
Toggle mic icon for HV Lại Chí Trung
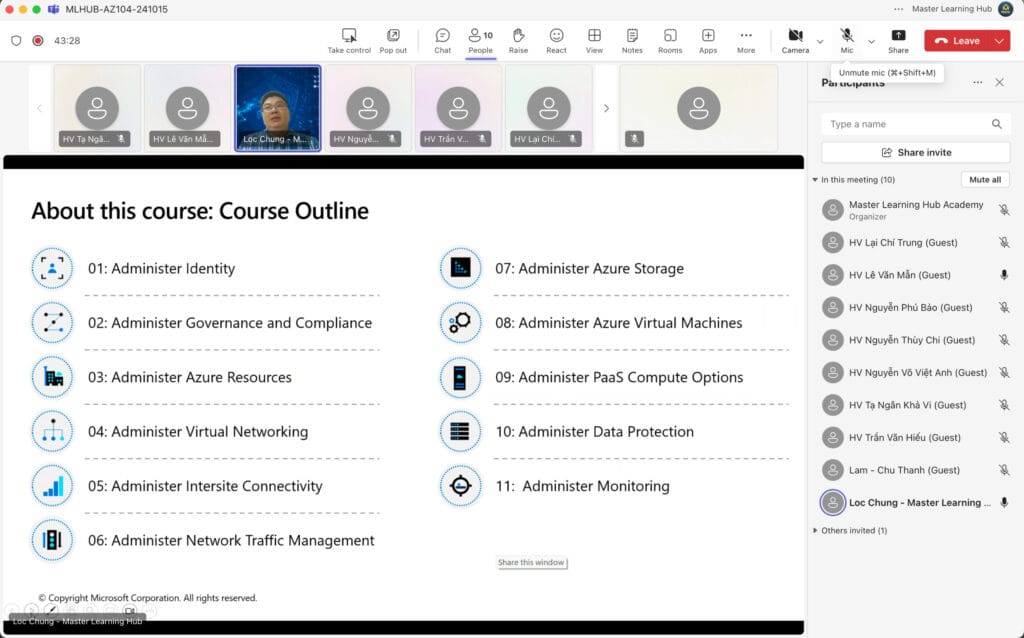1004,242
